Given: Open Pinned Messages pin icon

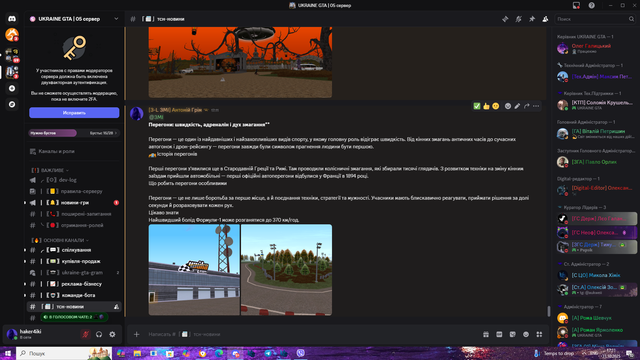Looking at the screenshot, I should (x=532, y=19).
